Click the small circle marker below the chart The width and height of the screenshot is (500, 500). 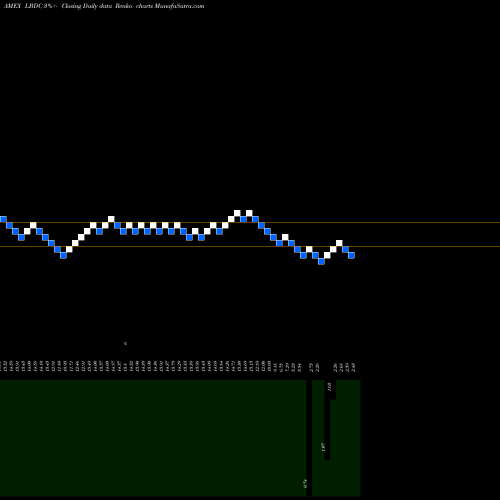[125, 343]
